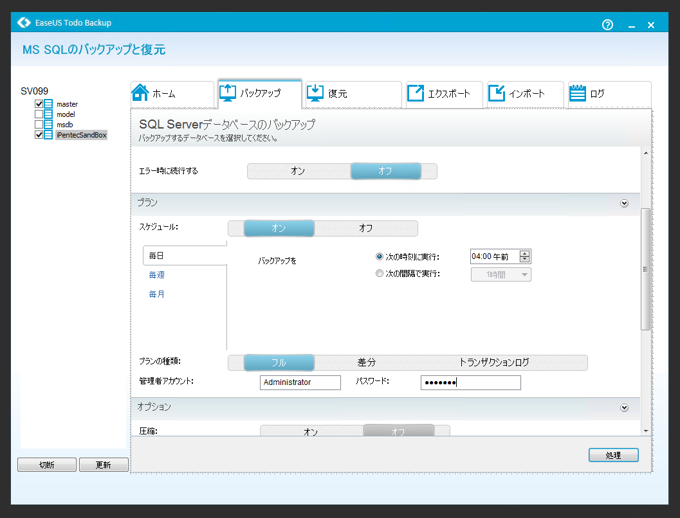Image resolution: width=680 pixels, height=518 pixels.
Task: Uncheck the master database checkbox
Action: click(x=39, y=104)
